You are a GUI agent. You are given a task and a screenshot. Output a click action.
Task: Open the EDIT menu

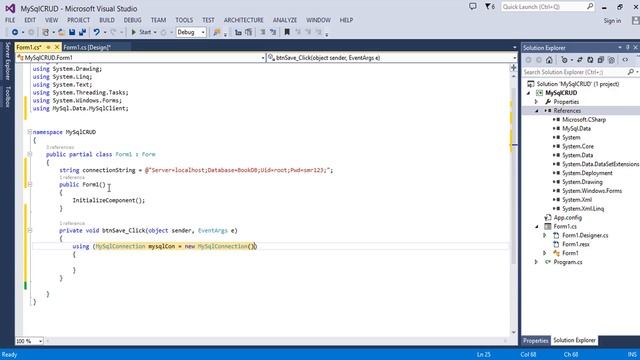[30, 20]
